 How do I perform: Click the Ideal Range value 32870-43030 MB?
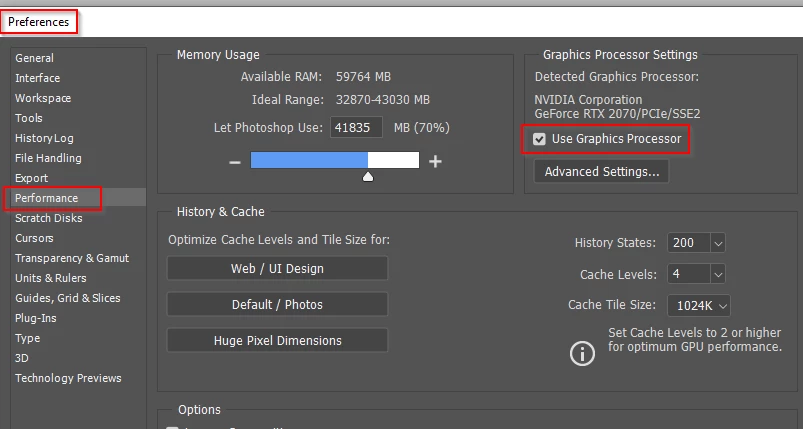[383, 99]
